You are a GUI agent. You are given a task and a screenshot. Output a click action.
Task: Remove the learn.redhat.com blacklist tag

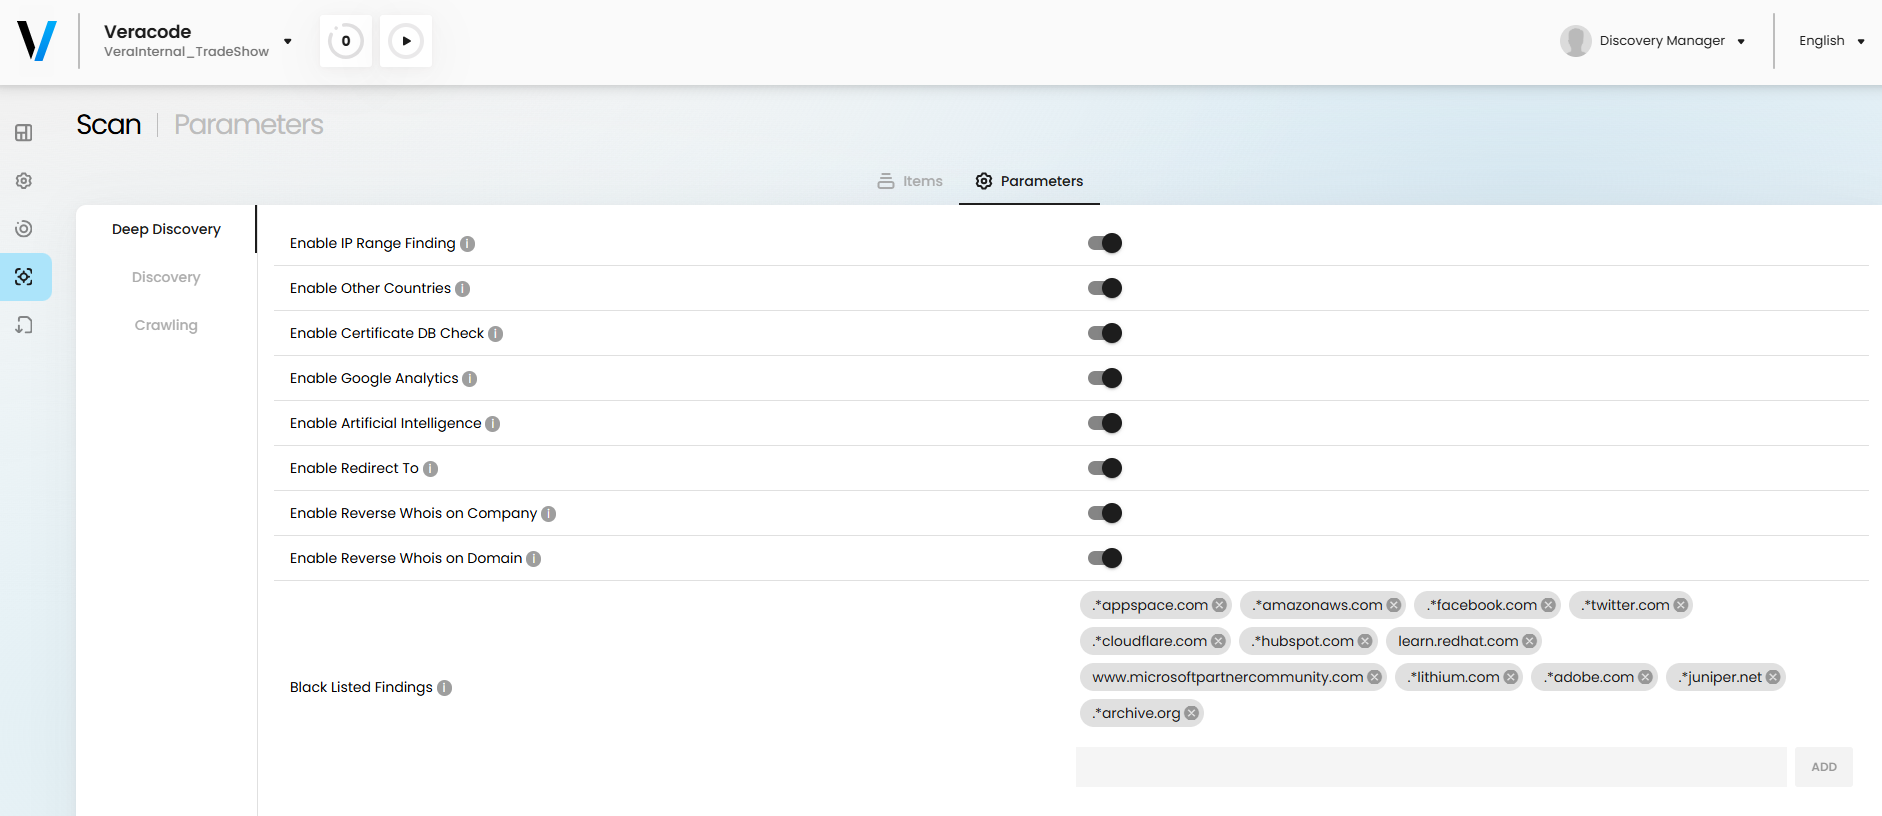(1529, 641)
